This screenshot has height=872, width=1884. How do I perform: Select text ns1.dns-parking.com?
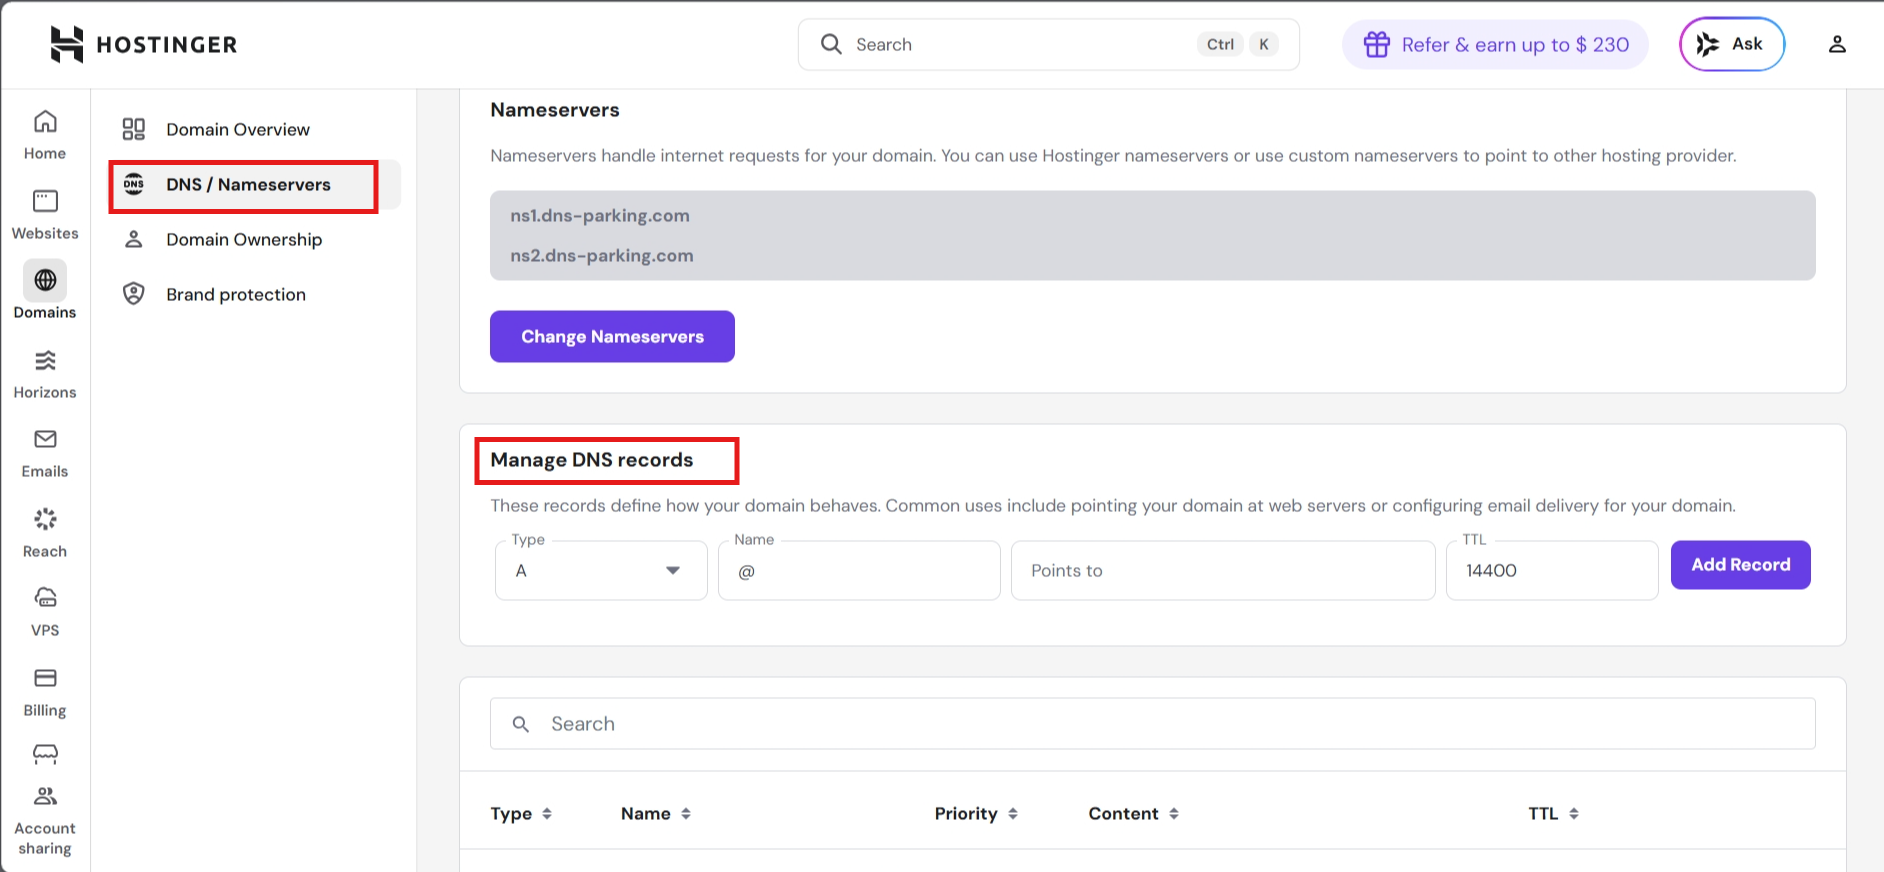coord(600,215)
